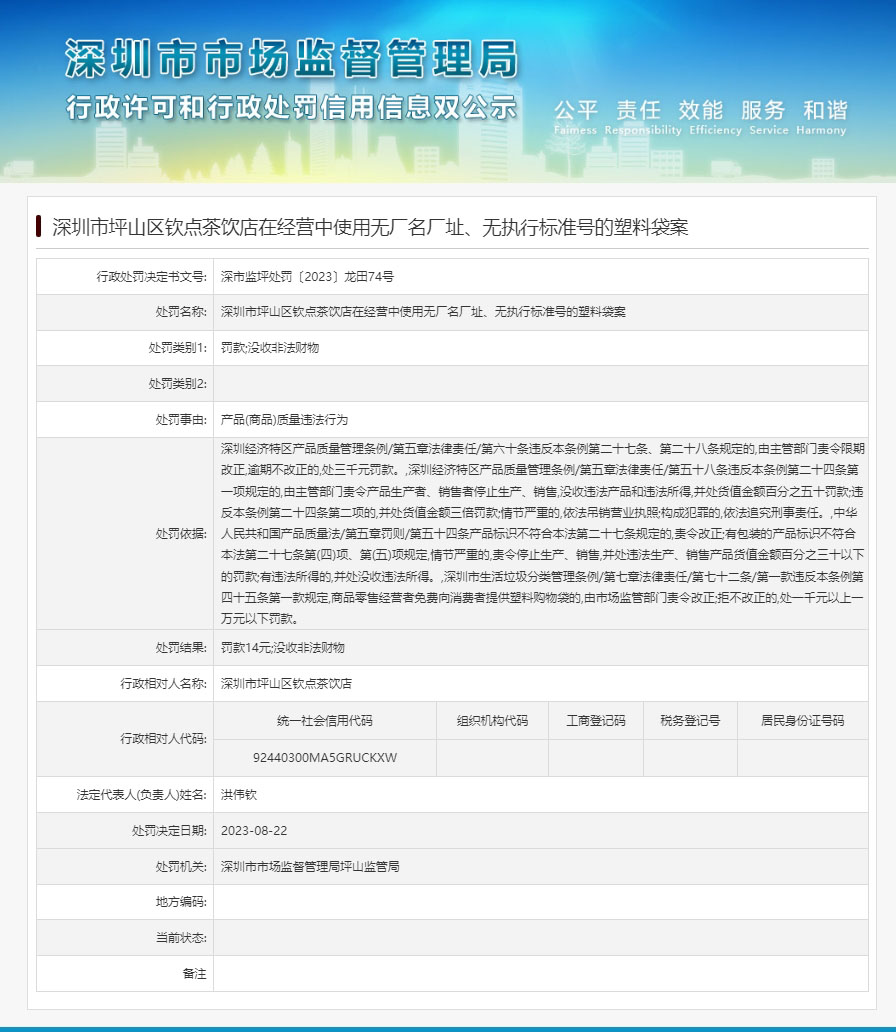Click the "工商登记码" column header
The width and height of the screenshot is (896, 1032).
pos(596,721)
